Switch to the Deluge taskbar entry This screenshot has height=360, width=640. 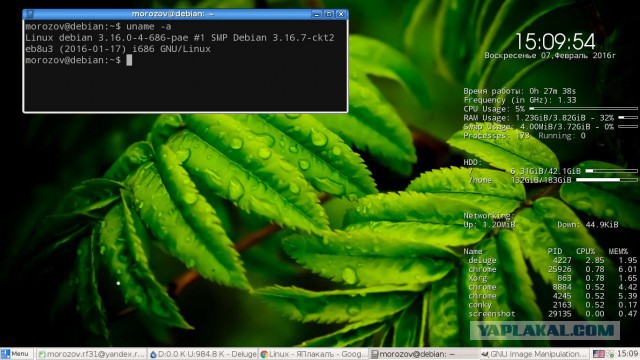pos(203,354)
